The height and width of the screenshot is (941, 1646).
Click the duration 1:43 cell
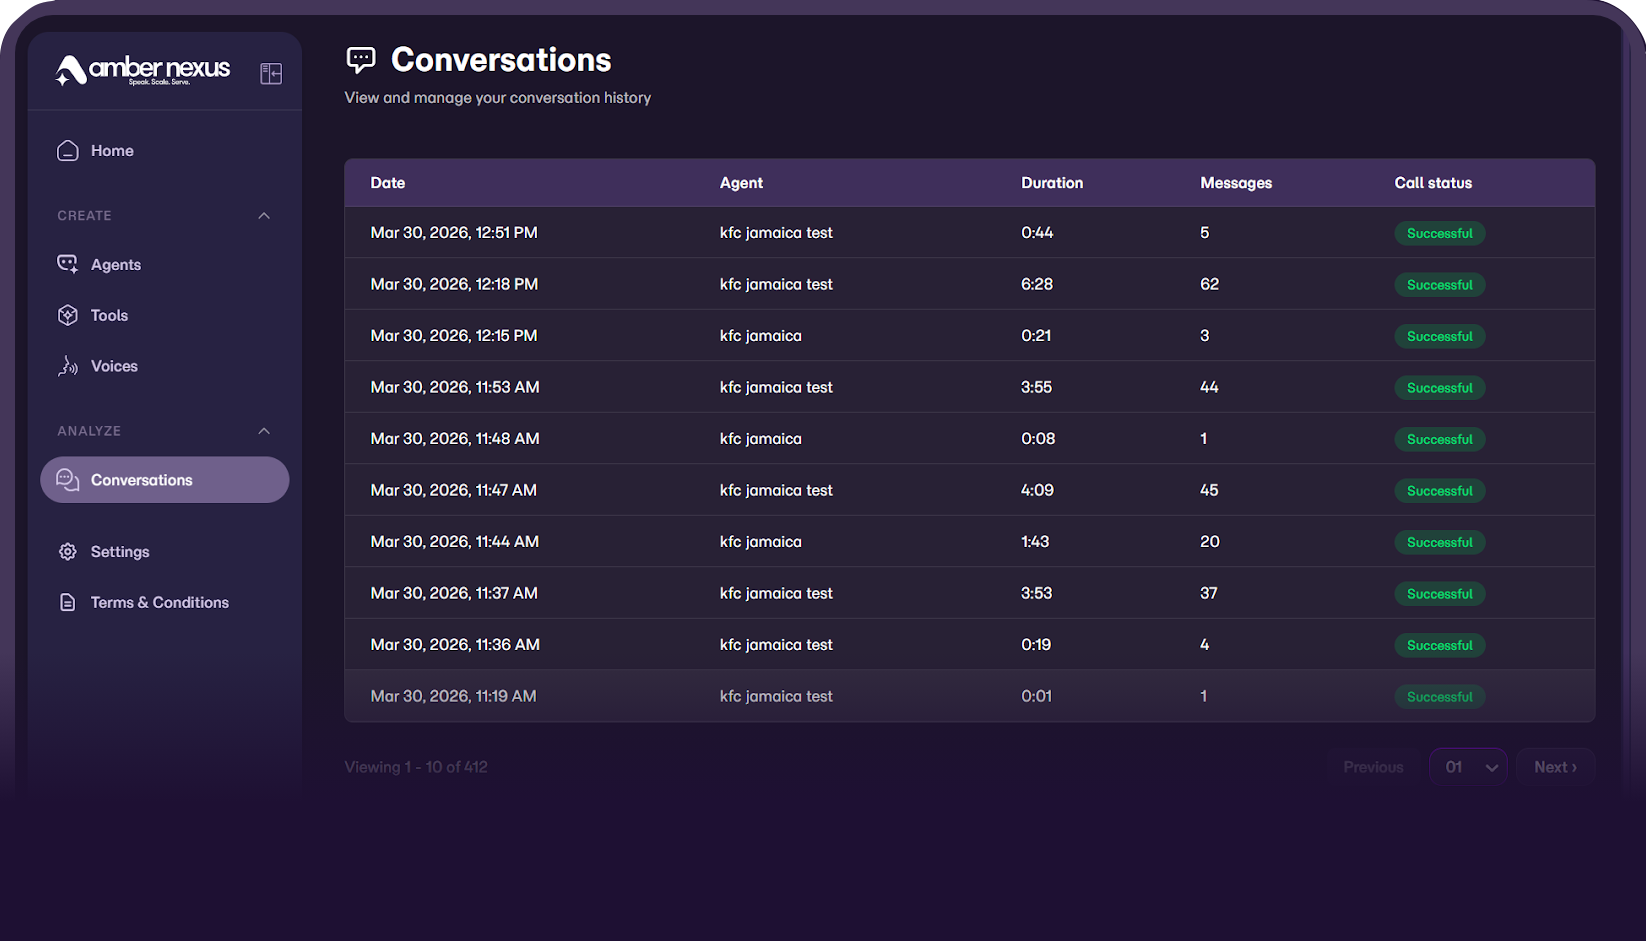pyautogui.click(x=1035, y=542)
